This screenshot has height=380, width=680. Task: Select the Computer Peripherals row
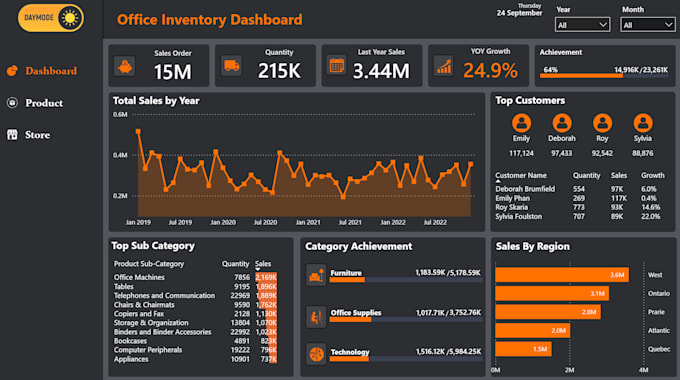click(195, 350)
